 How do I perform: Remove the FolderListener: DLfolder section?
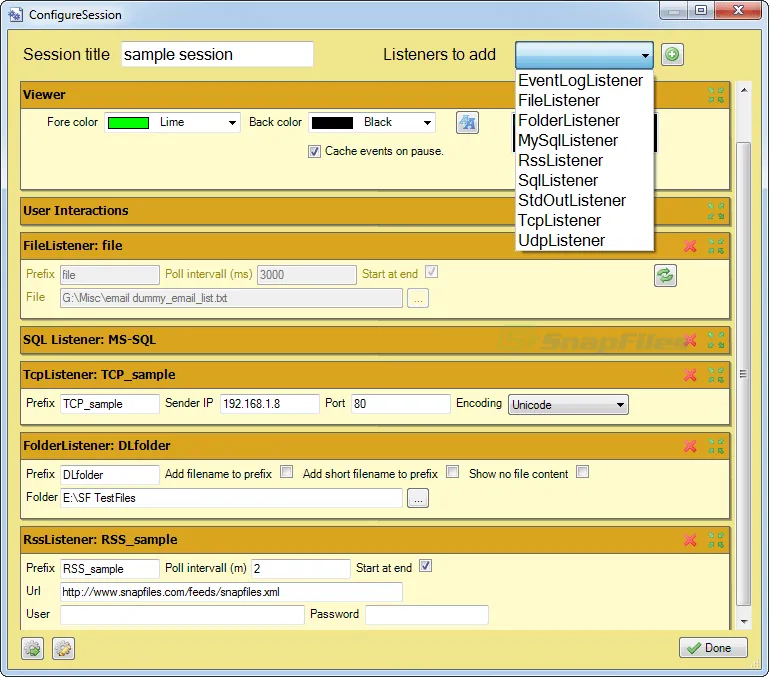pyautogui.click(x=690, y=446)
